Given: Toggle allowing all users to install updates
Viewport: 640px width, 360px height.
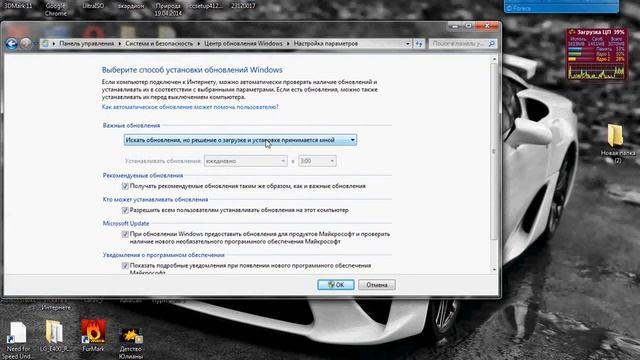Looking at the screenshot, I should (x=125, y=210).
